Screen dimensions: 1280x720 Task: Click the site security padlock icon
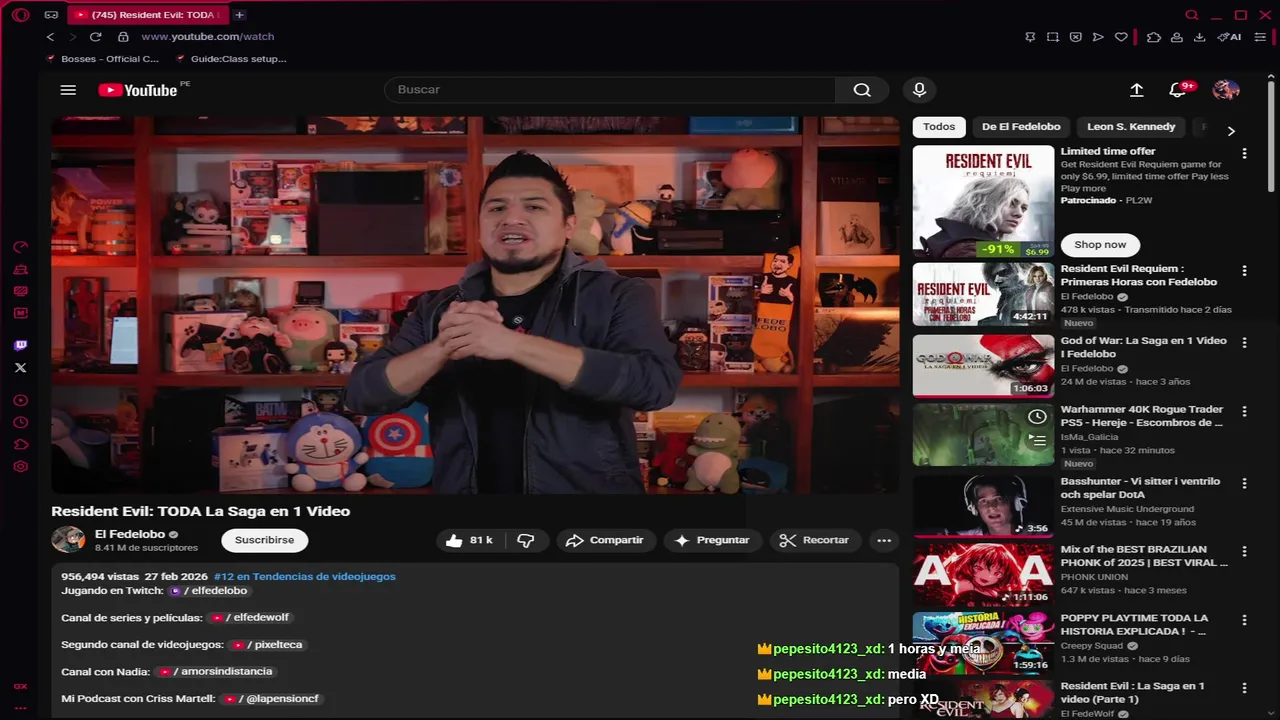tap(123, 37)
